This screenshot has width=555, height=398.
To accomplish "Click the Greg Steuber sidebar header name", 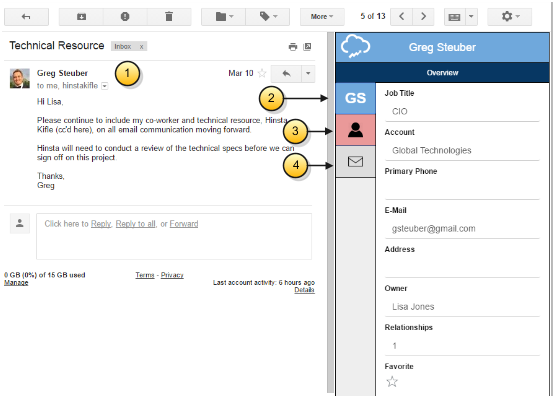I will (442, 47).
